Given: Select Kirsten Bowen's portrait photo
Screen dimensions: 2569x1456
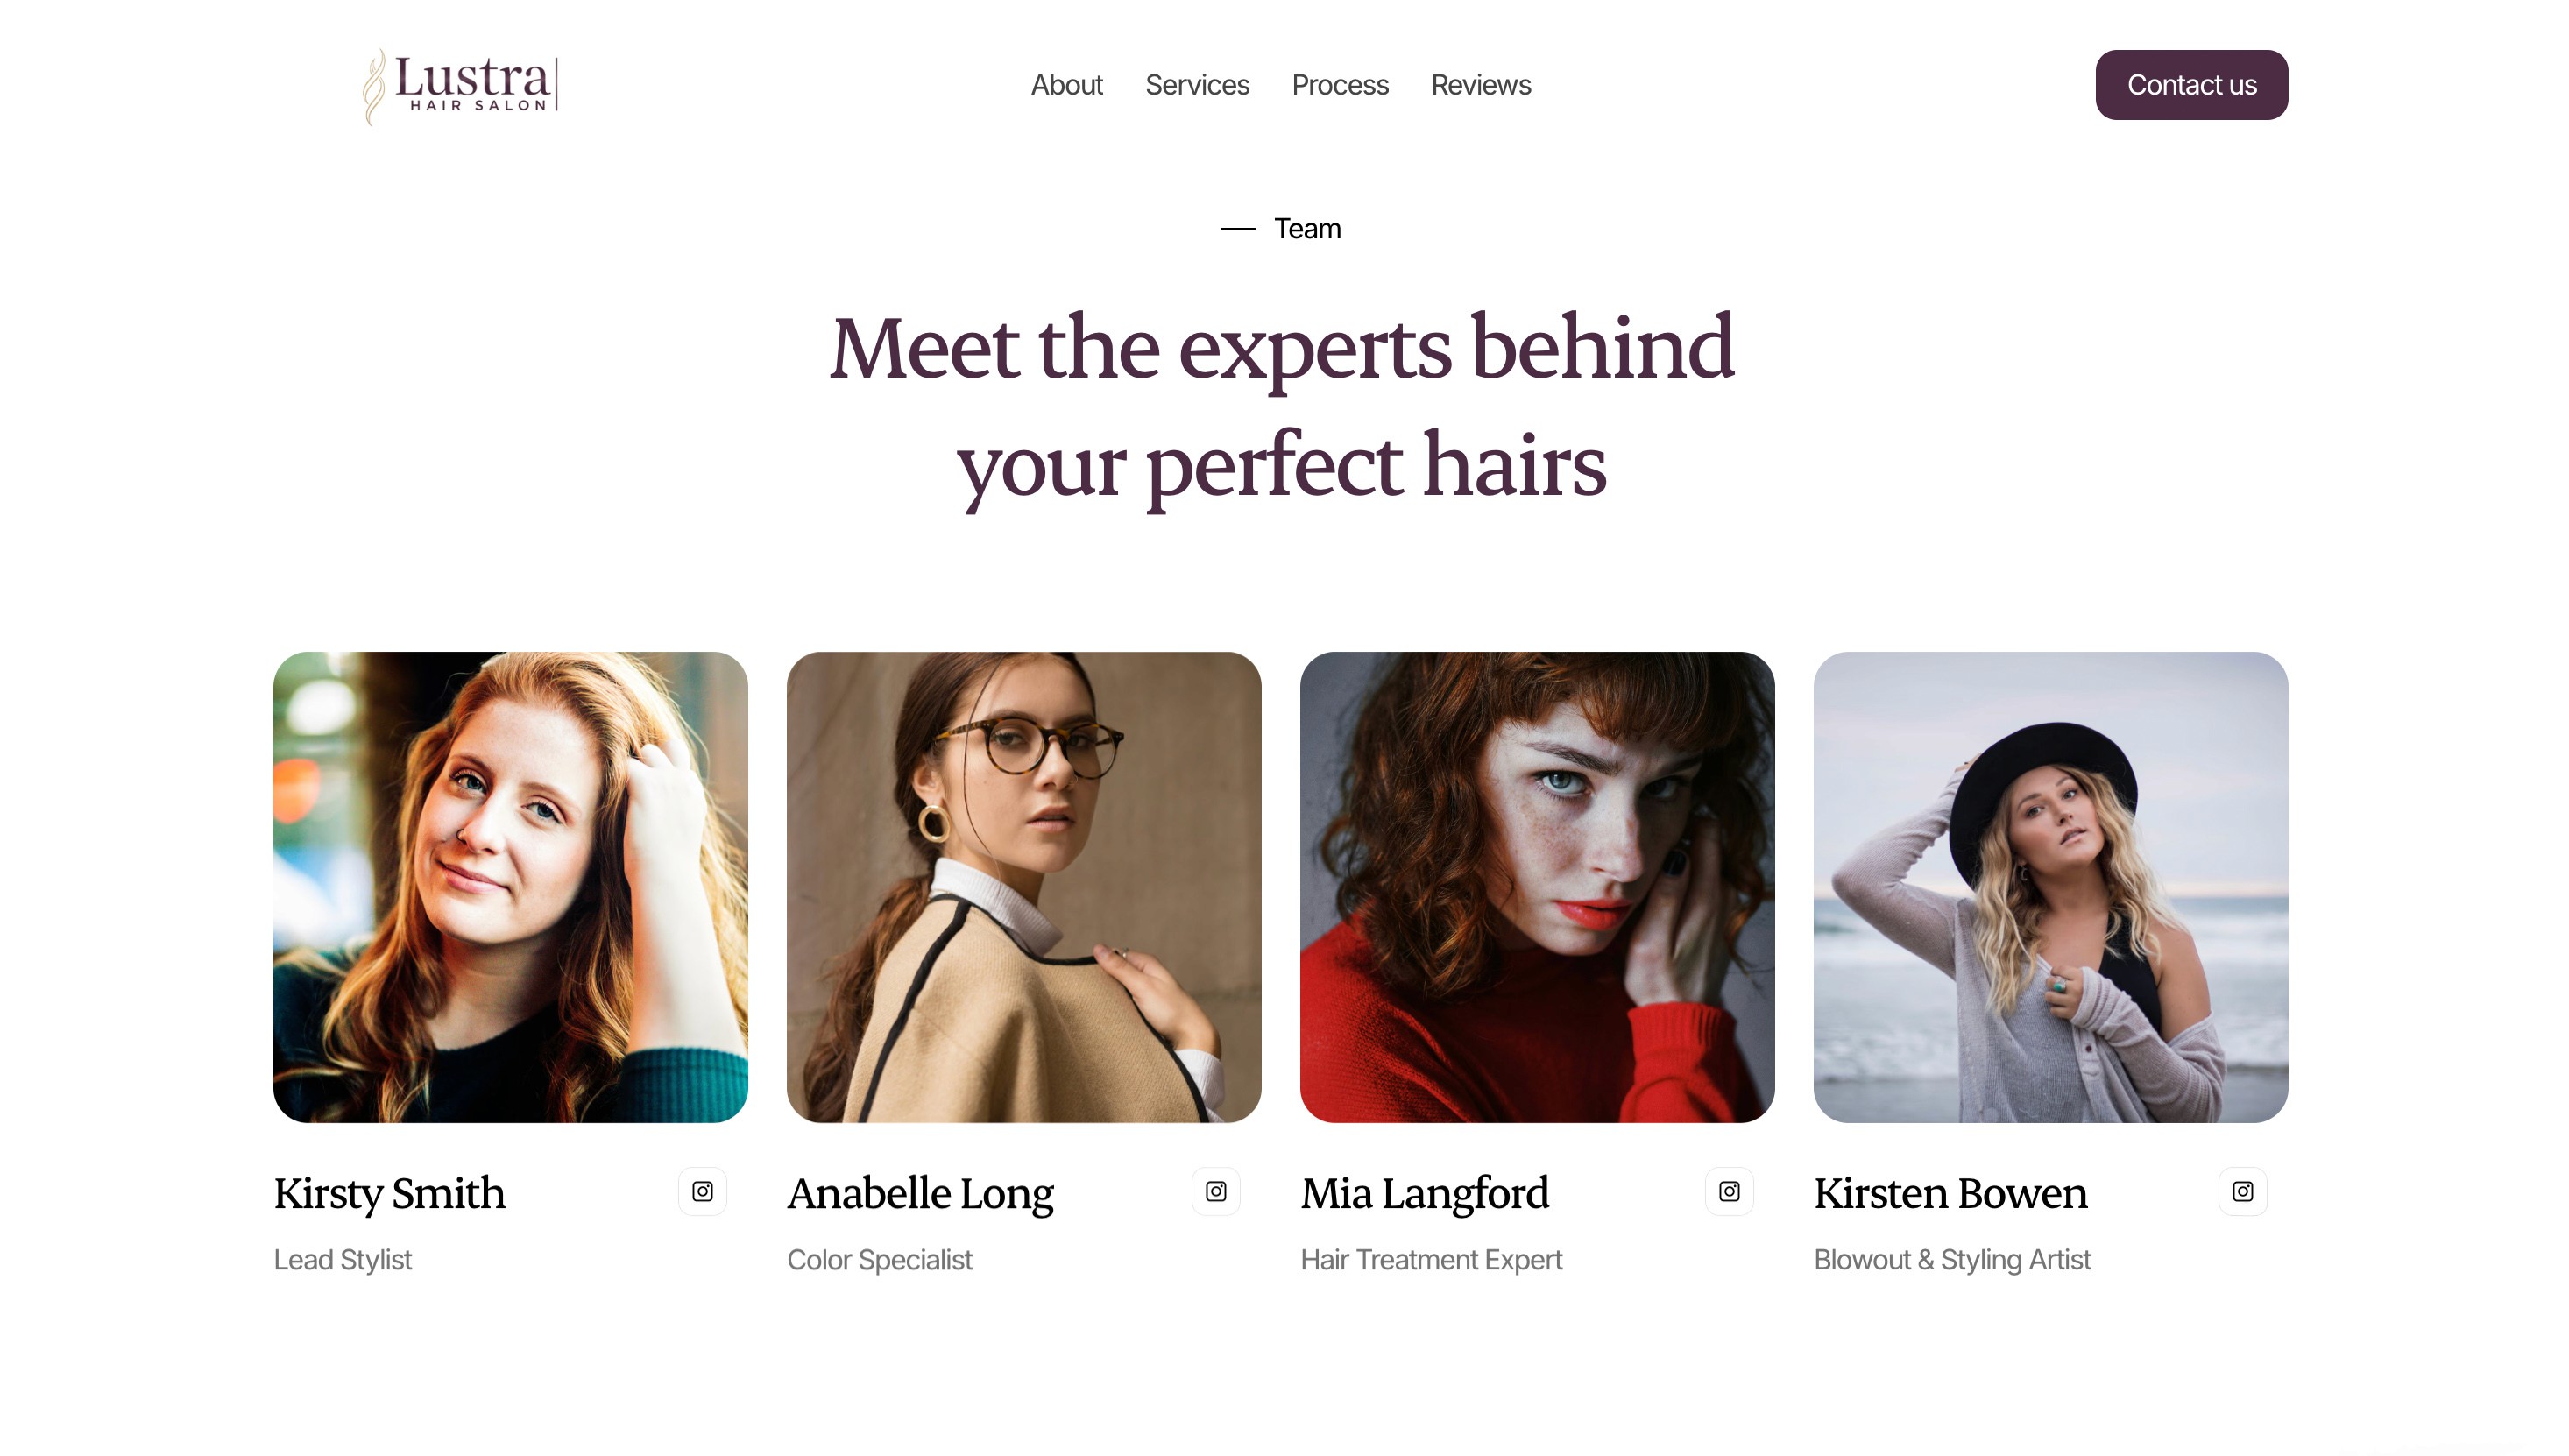Looking at the screenshot, I should (2050, 887).
